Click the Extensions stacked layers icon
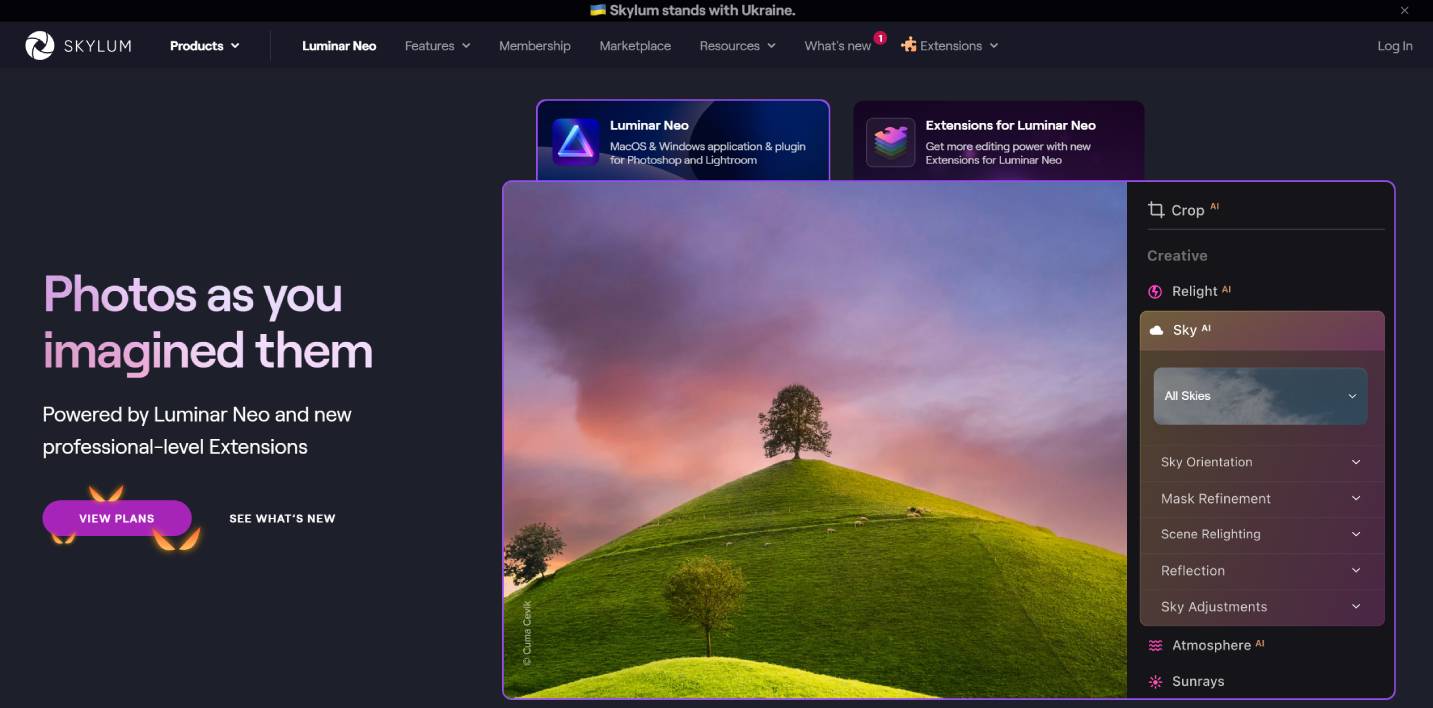Viewport: 1433px width, 708px height. pyautogui.click(x=890, y=142)
